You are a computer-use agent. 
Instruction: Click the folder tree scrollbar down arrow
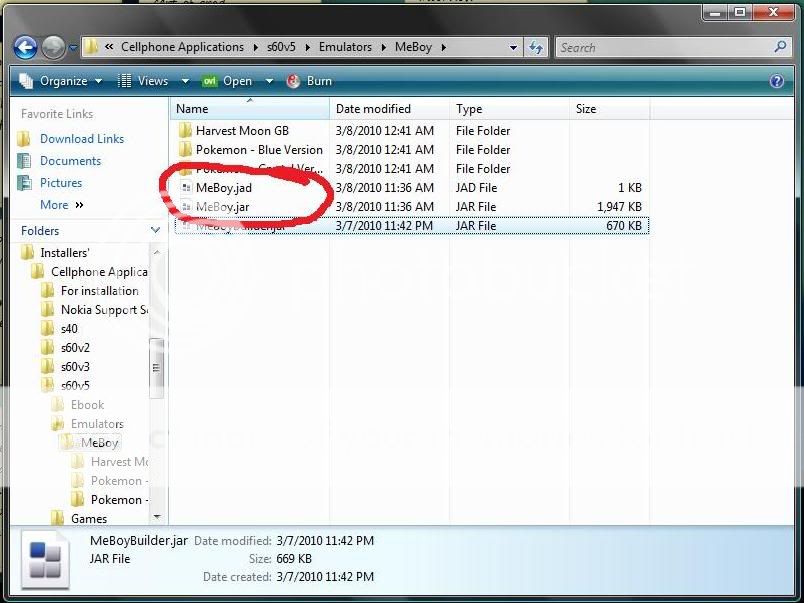pos(156,516)
